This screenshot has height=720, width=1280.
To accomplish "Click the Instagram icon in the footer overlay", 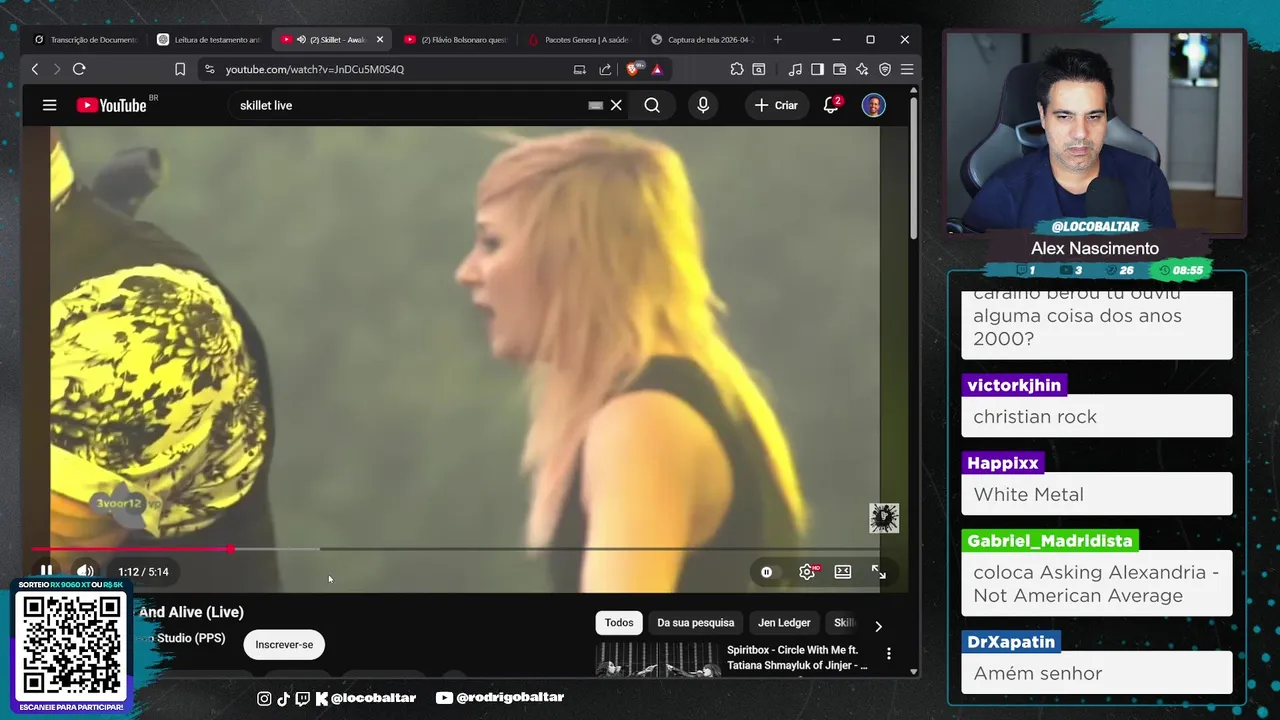I will (x=264, y=698).
